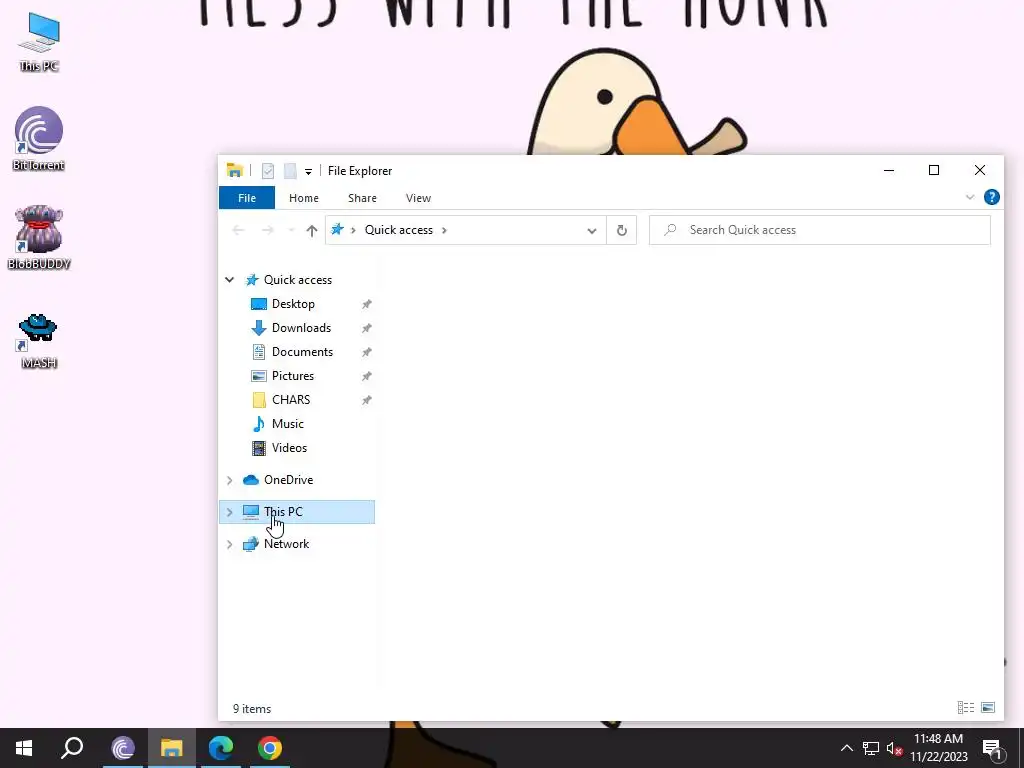Open the Customize Quick Access Toolbar dropdown
Screen dimensions: 1024x768
pyautogui.click(x=308, y=172)
